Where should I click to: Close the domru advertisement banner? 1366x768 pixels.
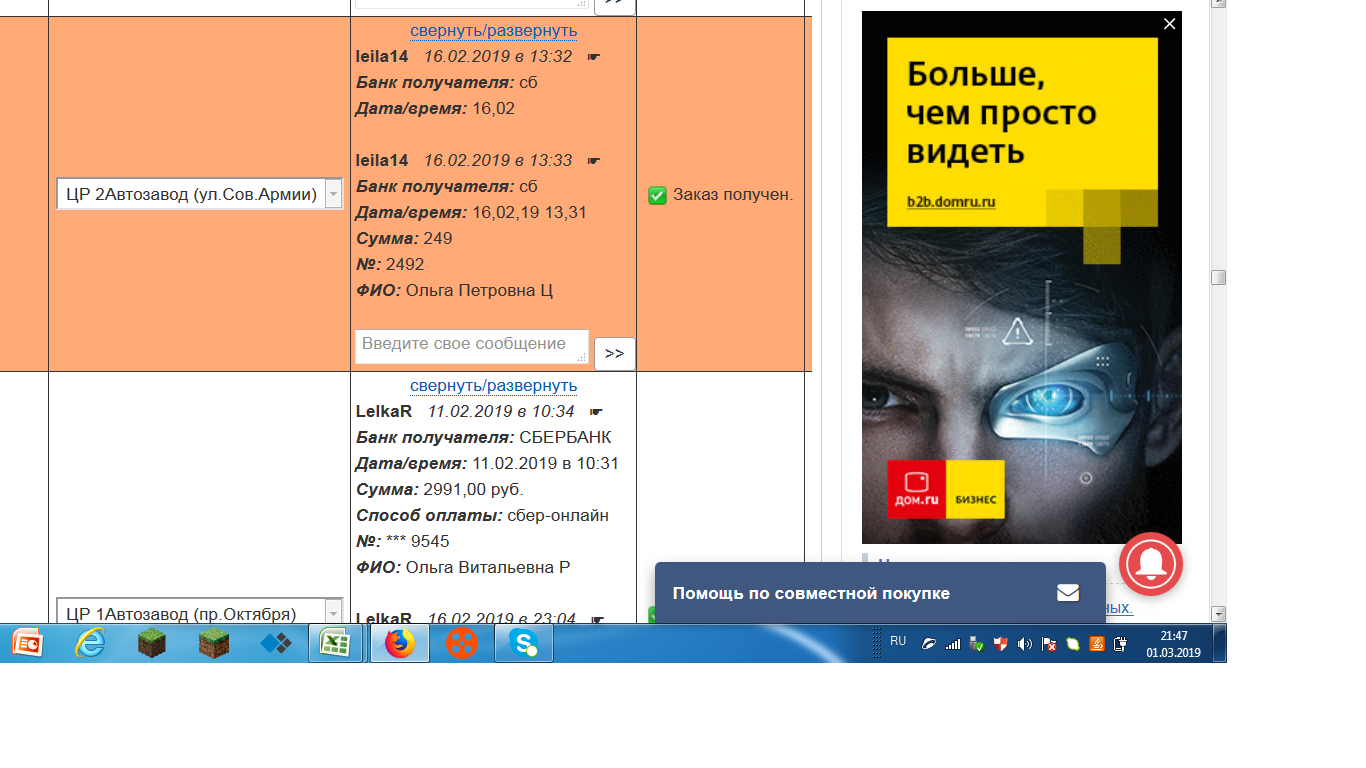pos(1169,24)
